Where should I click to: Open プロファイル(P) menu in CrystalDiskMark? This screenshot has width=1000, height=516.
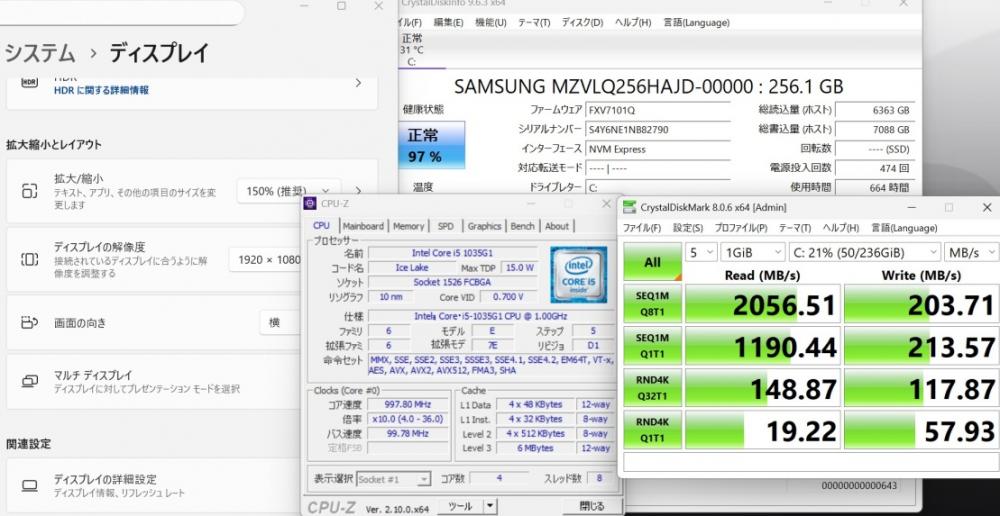pos(740,228)
